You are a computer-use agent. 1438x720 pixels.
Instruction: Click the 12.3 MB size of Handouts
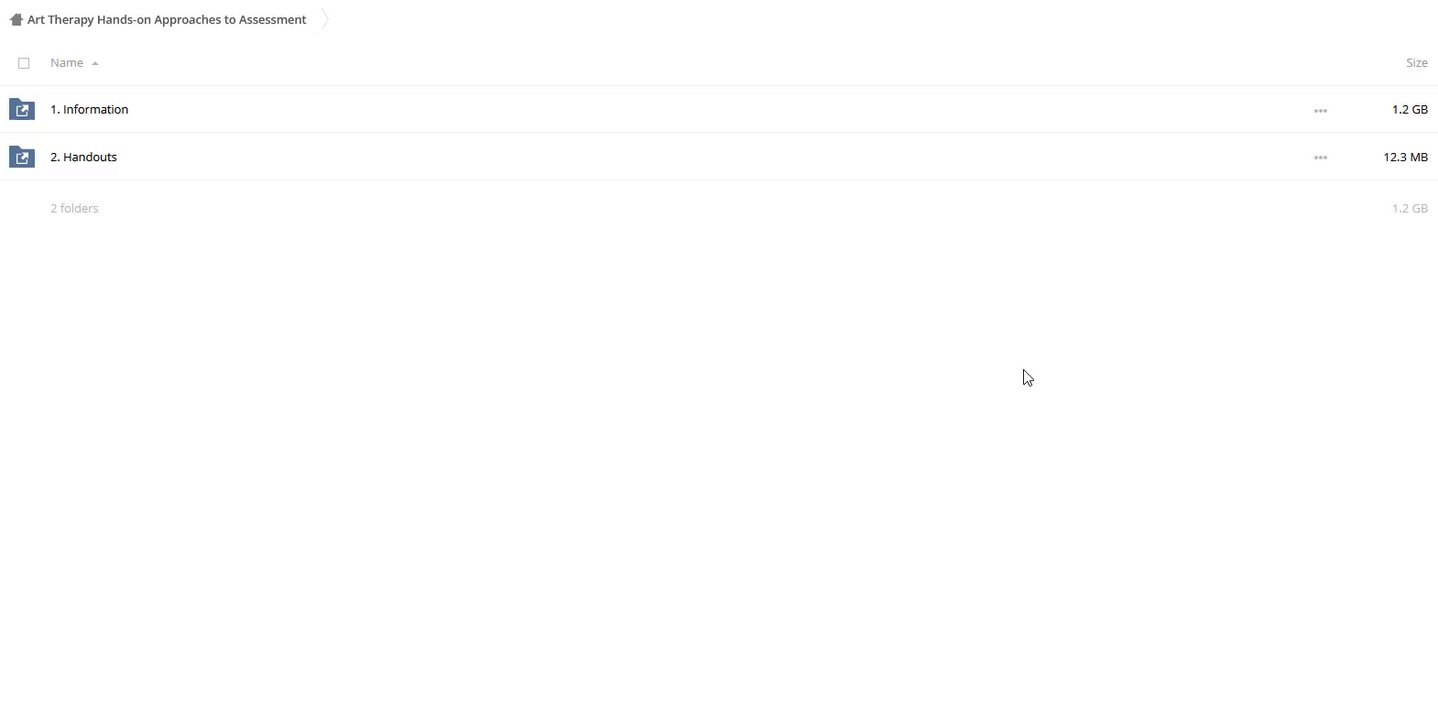pos(1405,157)
